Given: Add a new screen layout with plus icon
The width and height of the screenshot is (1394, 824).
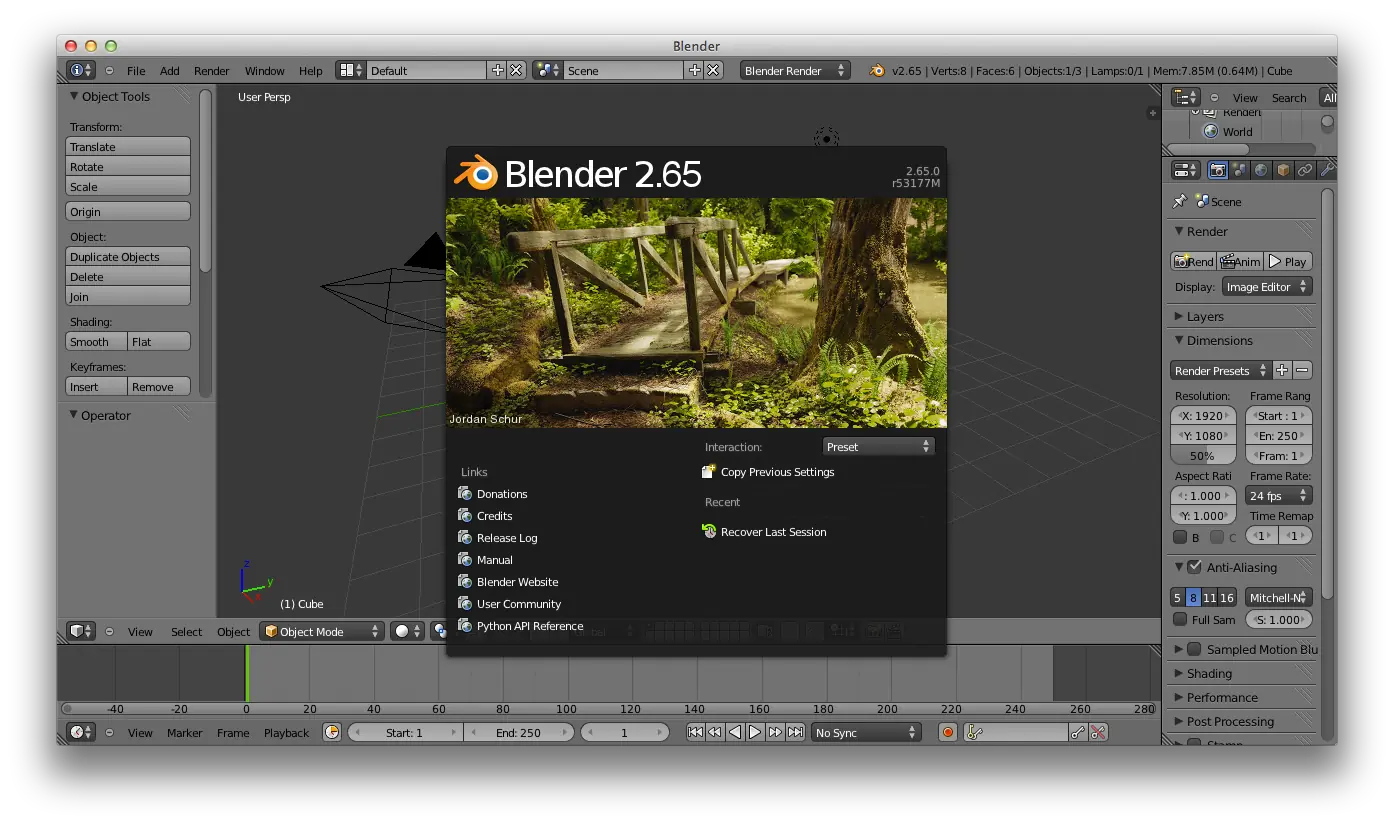Looking at the screenshot, I should (x=498, y=71).
